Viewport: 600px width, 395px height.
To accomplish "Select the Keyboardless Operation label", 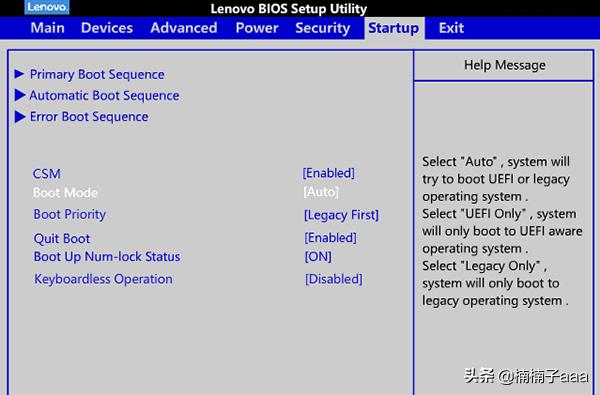I will [x=103, y=279].
